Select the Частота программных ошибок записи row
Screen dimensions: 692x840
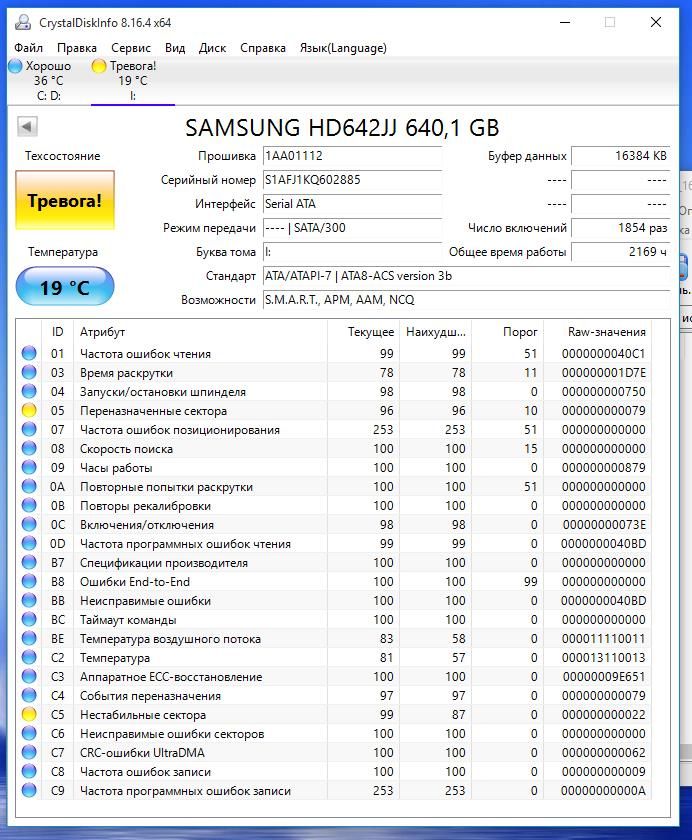click(x=335, y=791)
